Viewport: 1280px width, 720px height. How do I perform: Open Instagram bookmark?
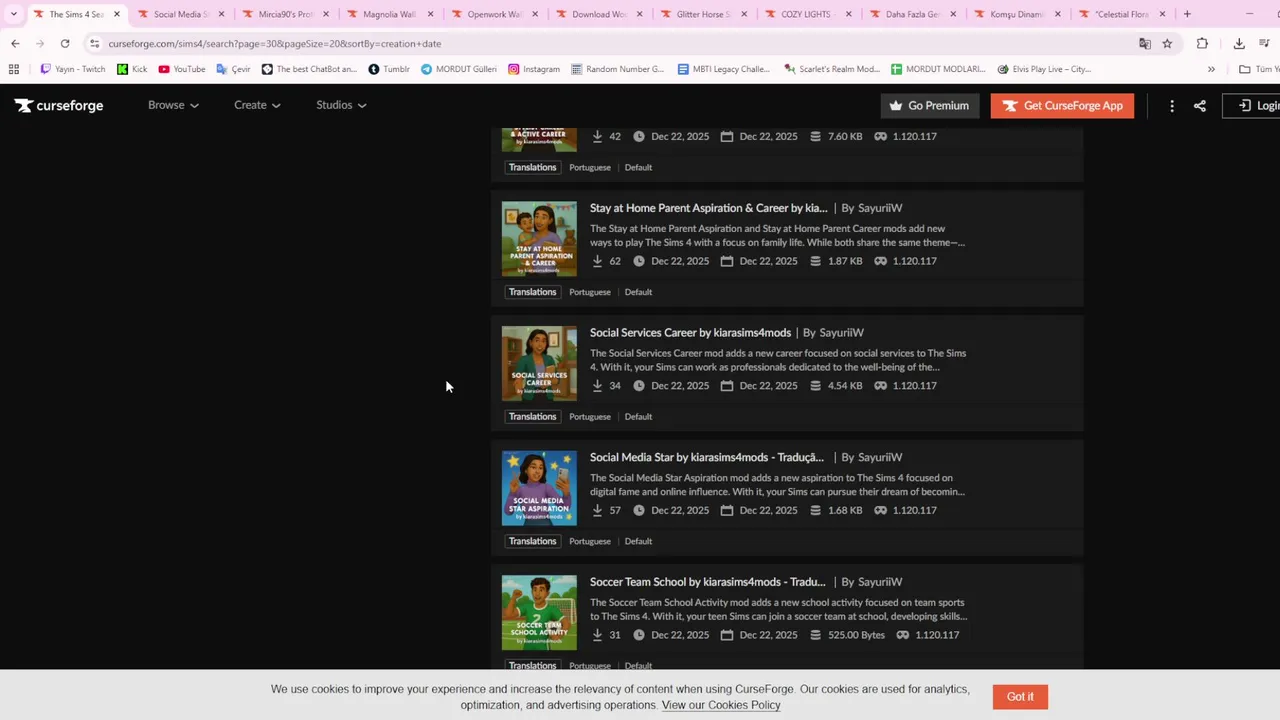click(534, 69)
